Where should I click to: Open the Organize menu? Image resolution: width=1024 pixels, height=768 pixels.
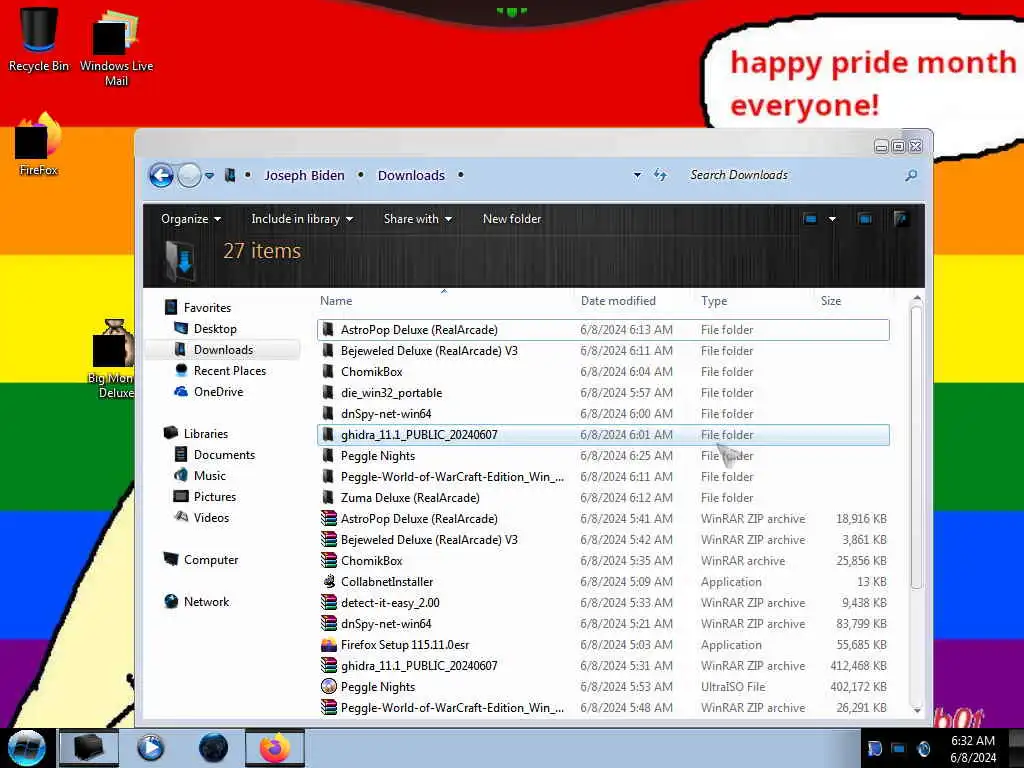pos(191,219)
